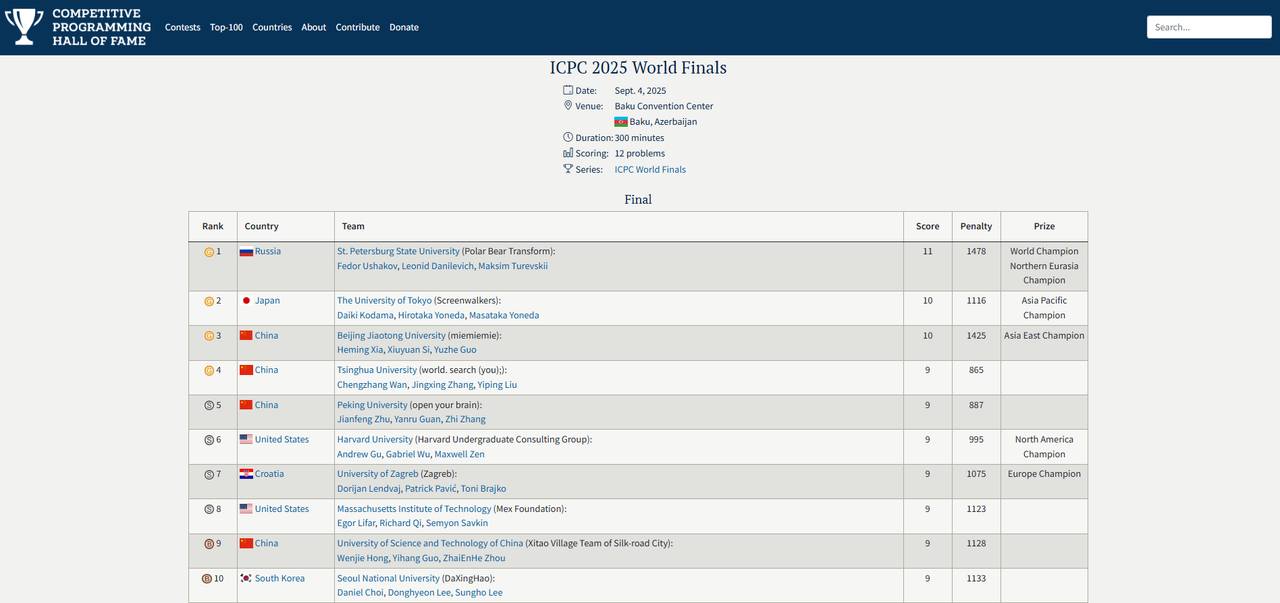The height and width of the screenshot is (603, 1280).
Task: Click the Russia flag icon
Action: click(246, 252)
